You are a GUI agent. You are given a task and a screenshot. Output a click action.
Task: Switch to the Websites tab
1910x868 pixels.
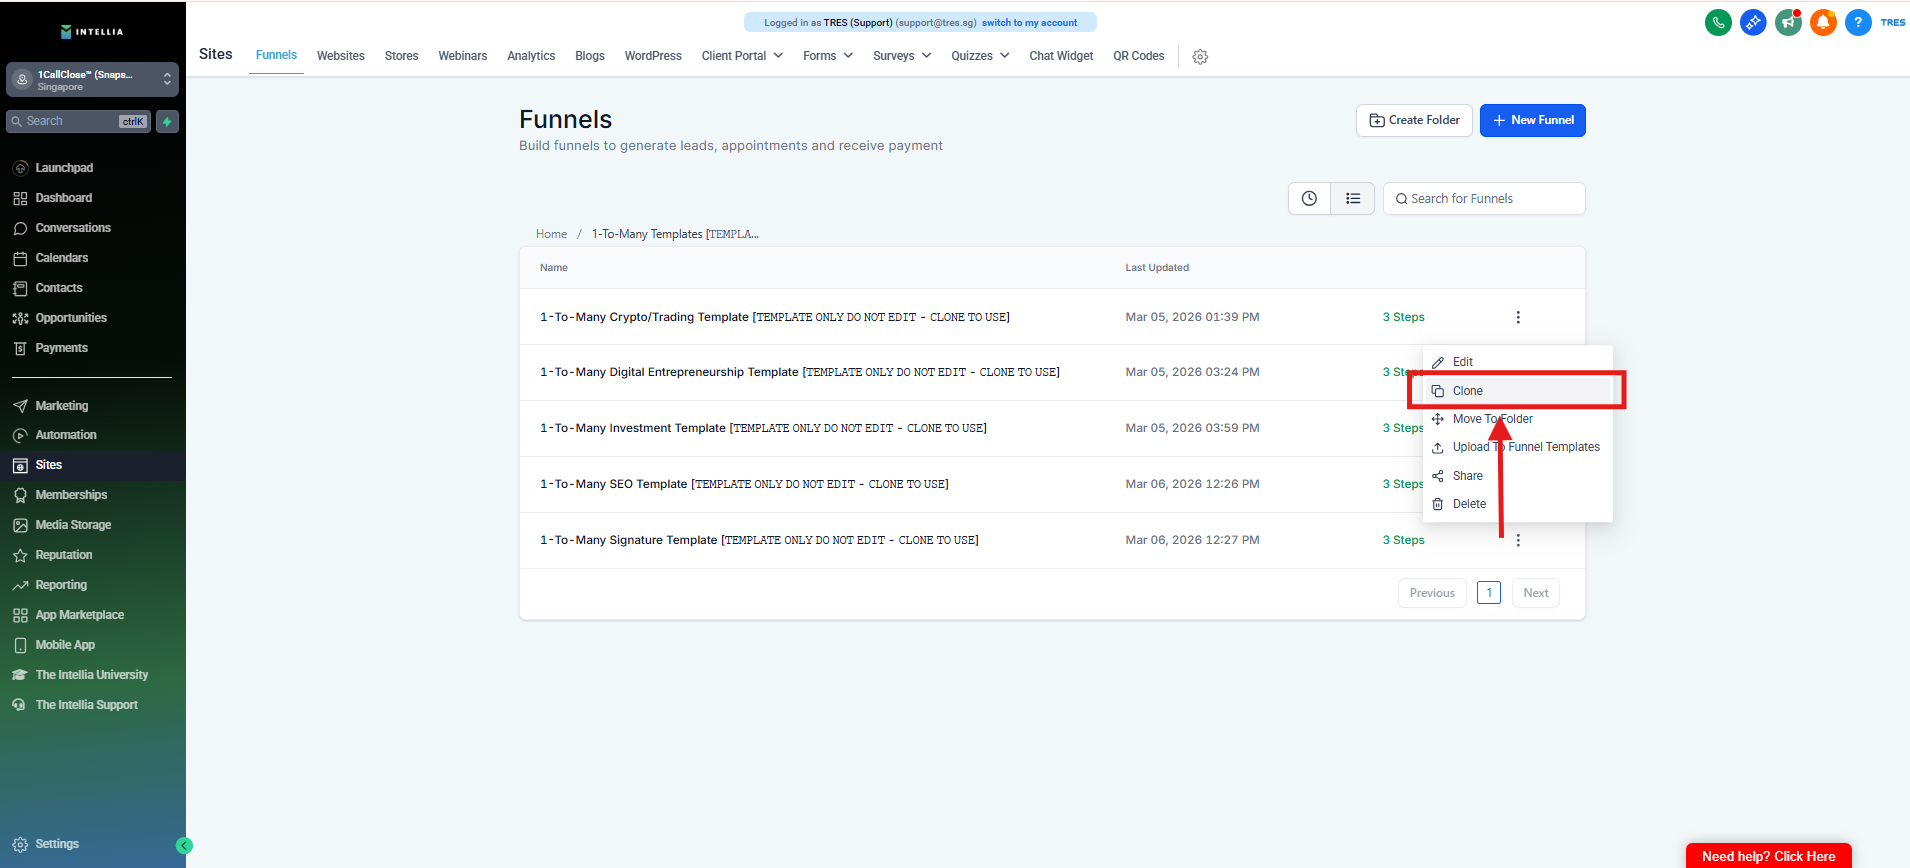340,56
